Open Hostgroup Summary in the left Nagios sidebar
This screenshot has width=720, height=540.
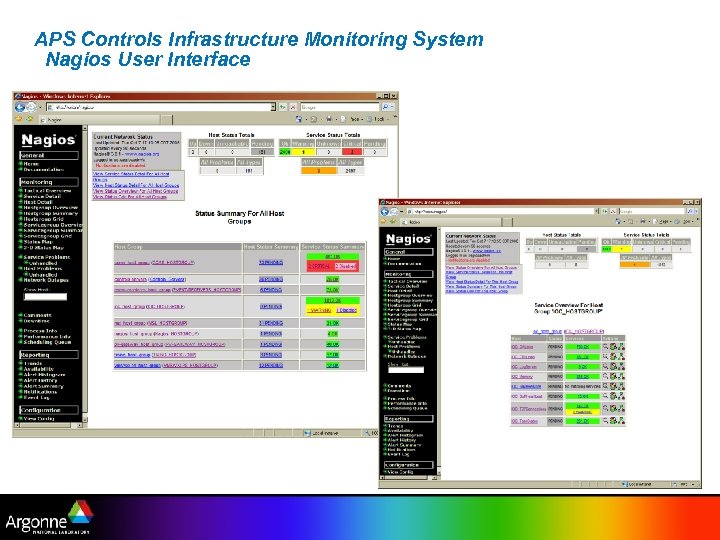click(x=51, y=214)
